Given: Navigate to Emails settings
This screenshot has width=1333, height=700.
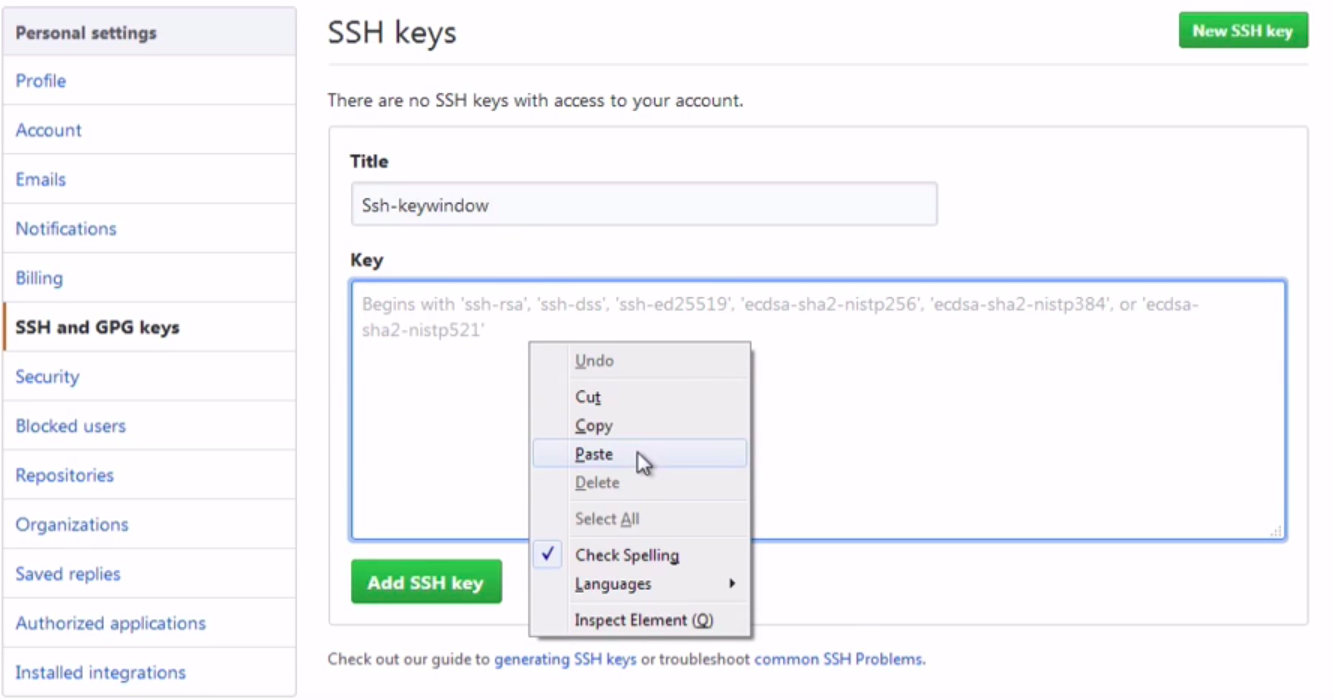Looking at the screenshot, I should click(40, 180).
